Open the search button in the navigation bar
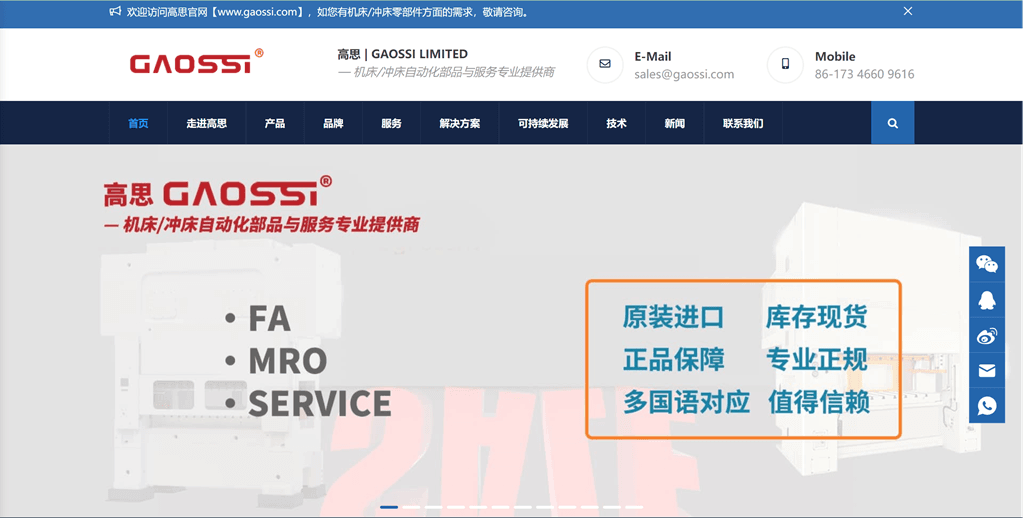 (893, 123)
